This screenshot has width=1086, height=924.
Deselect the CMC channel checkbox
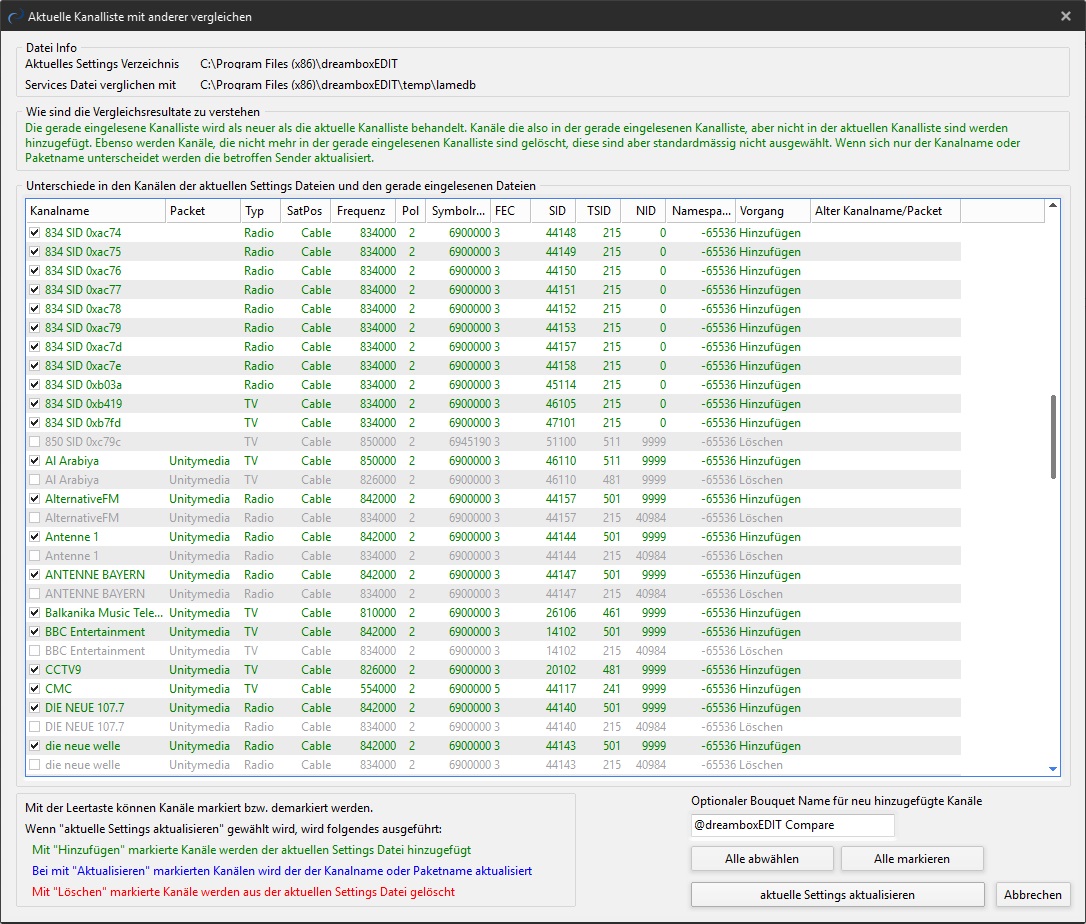(x=35, y=689)
